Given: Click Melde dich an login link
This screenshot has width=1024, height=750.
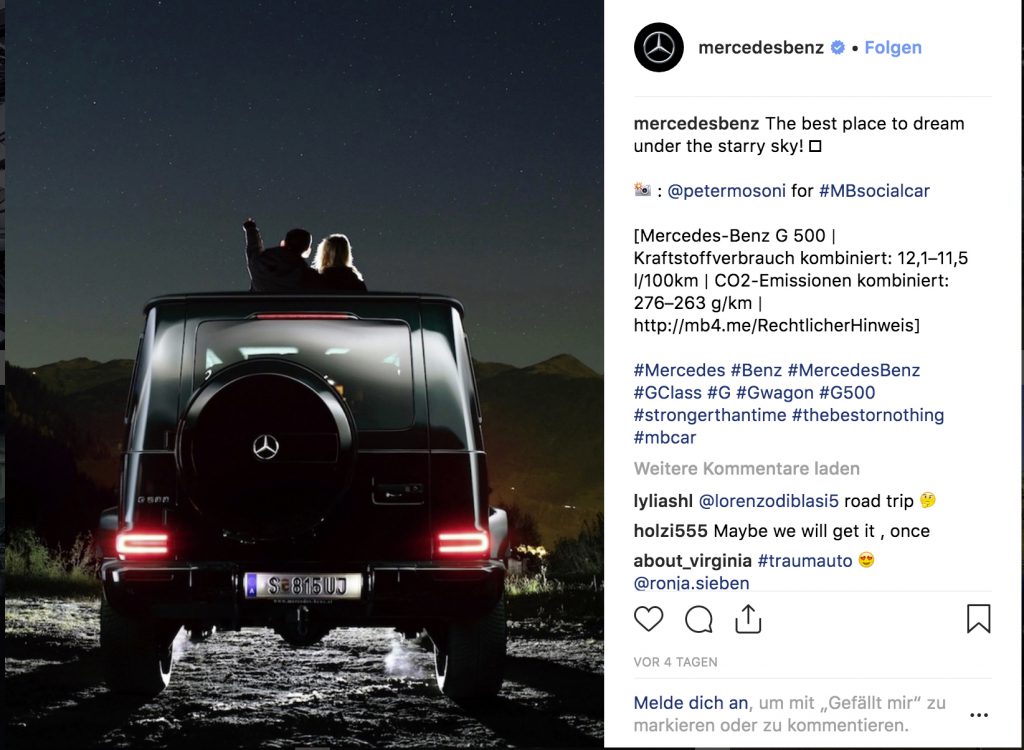Looking at the screenshot, I should point(691,703).
